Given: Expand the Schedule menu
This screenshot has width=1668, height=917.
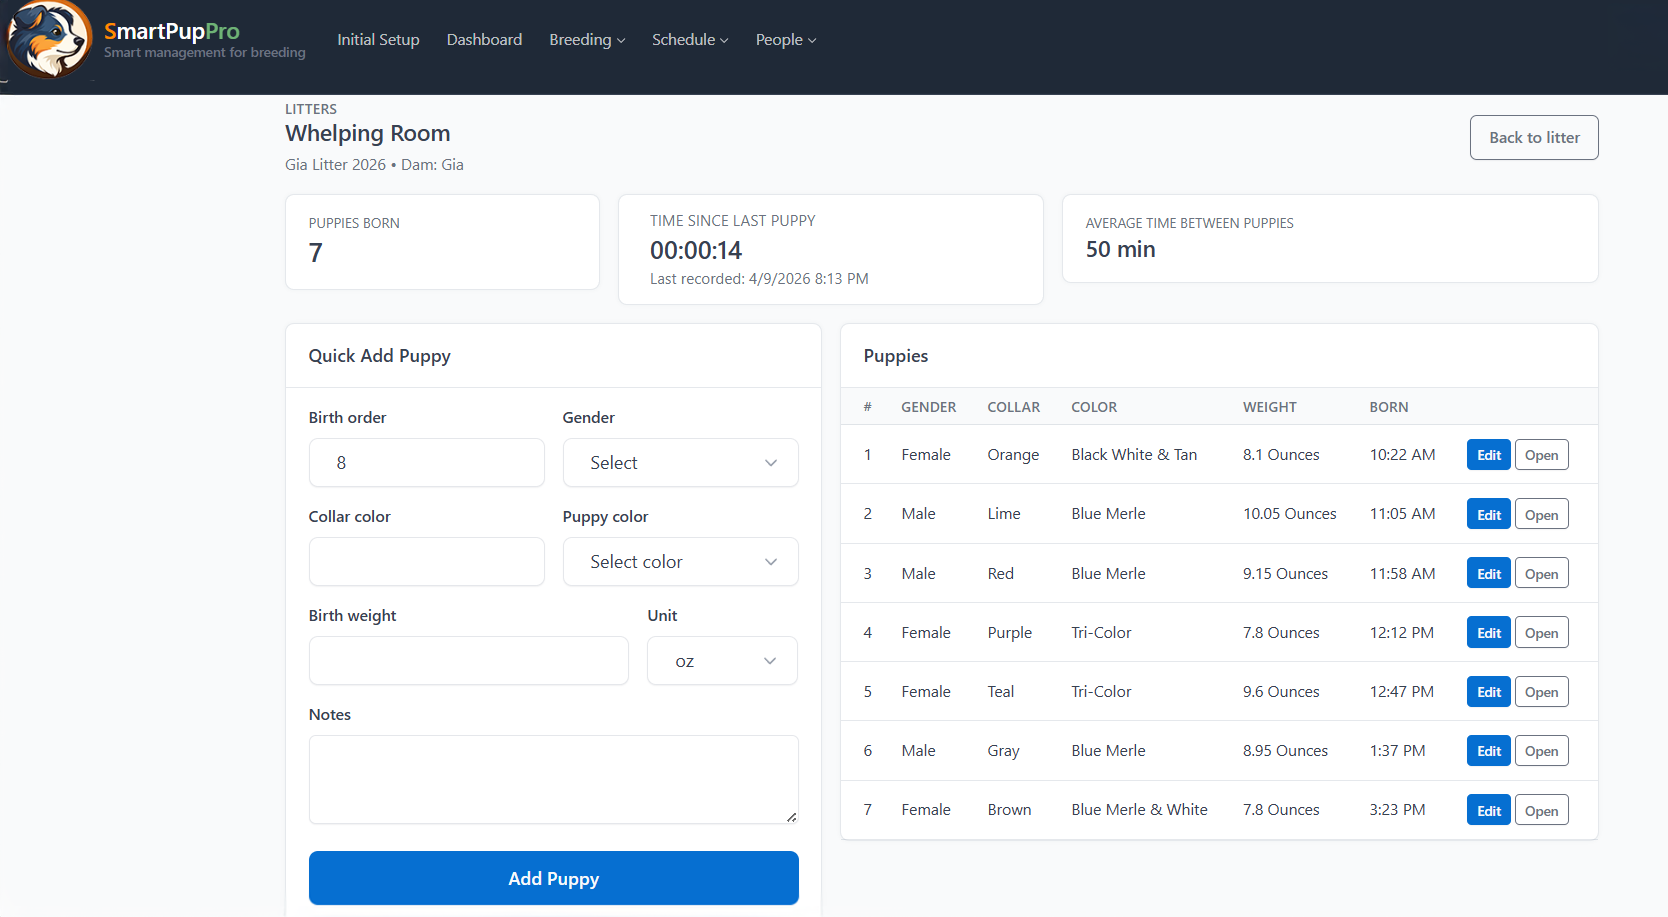Looking at the screenshot, I should pyautogui.click(x=689, y=40).
